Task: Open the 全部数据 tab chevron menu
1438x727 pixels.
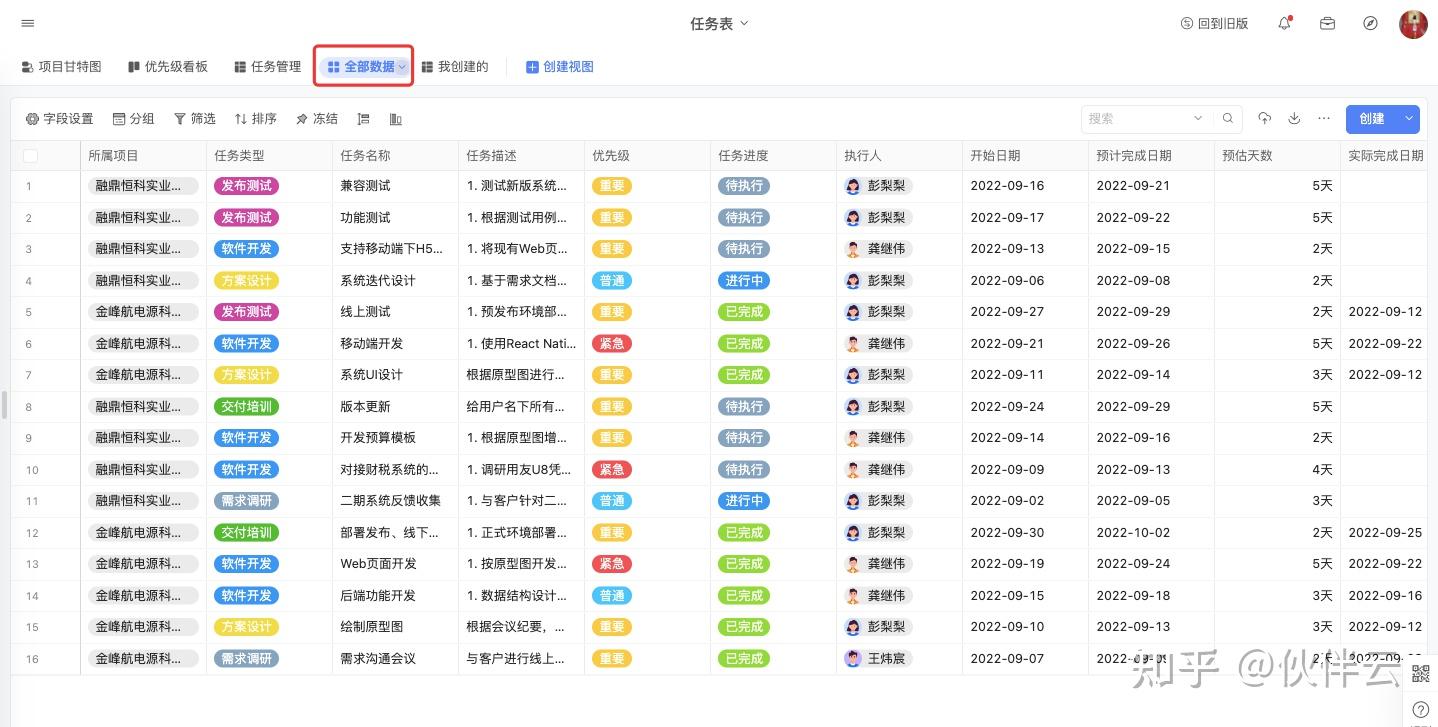Action: [x=402, y=67]
